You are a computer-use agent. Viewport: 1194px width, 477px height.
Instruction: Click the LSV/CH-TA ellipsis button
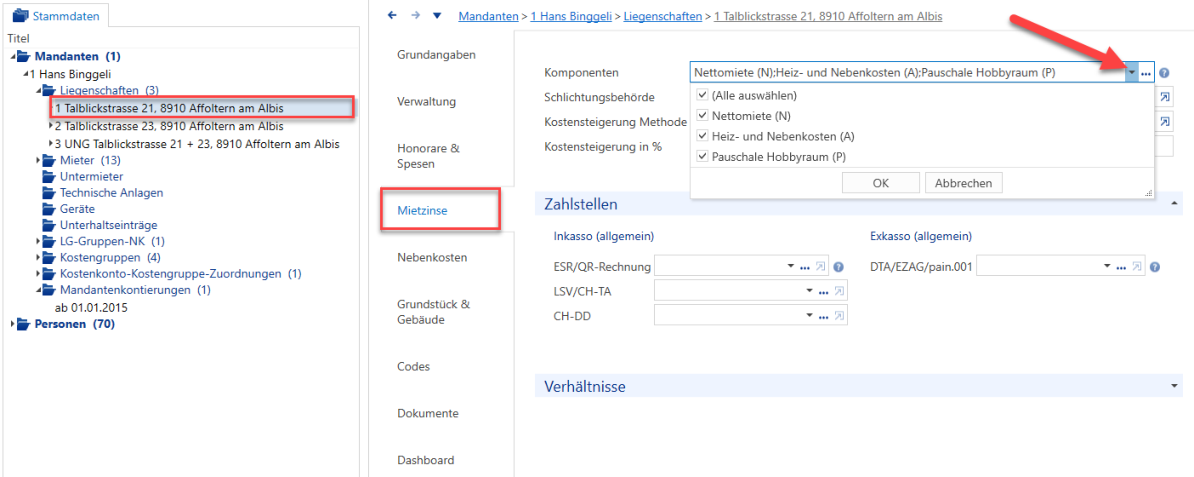(x=822, y=291)
